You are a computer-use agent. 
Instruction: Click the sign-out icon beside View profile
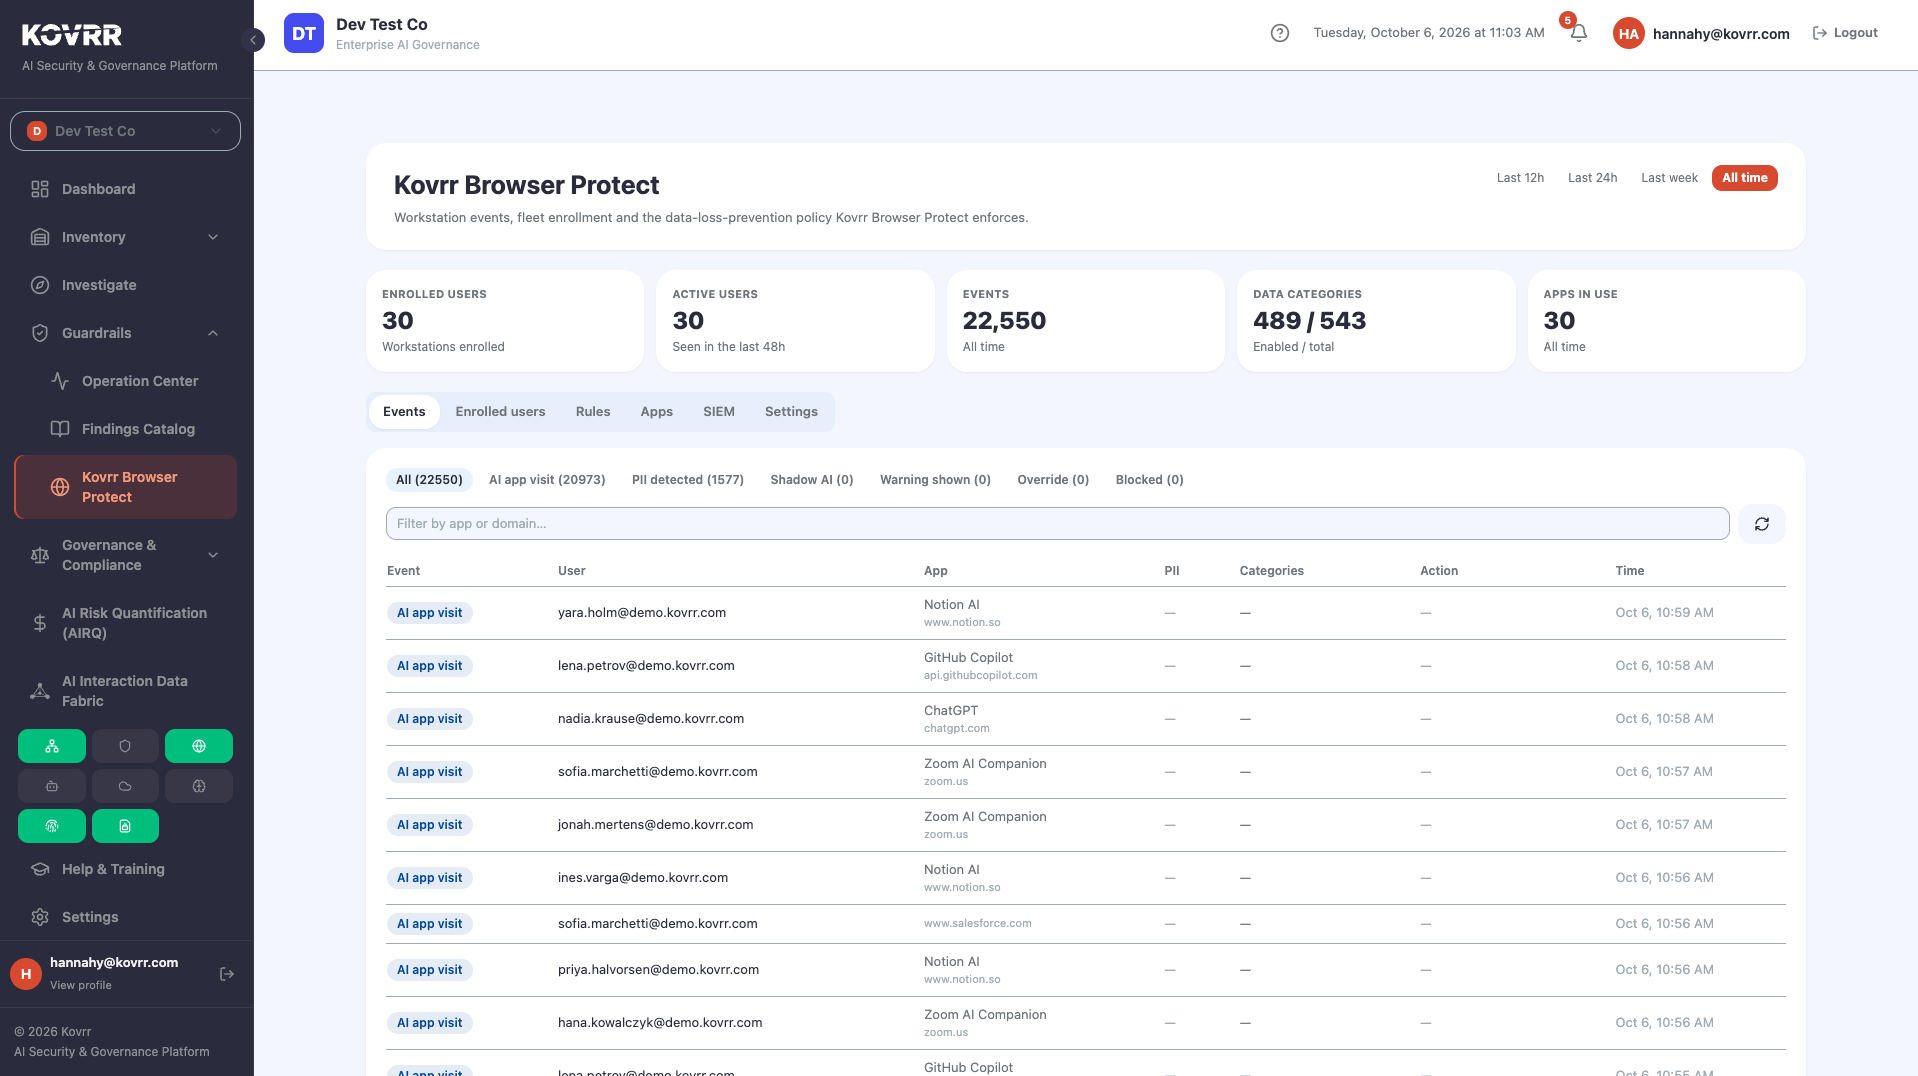(227, 974)
